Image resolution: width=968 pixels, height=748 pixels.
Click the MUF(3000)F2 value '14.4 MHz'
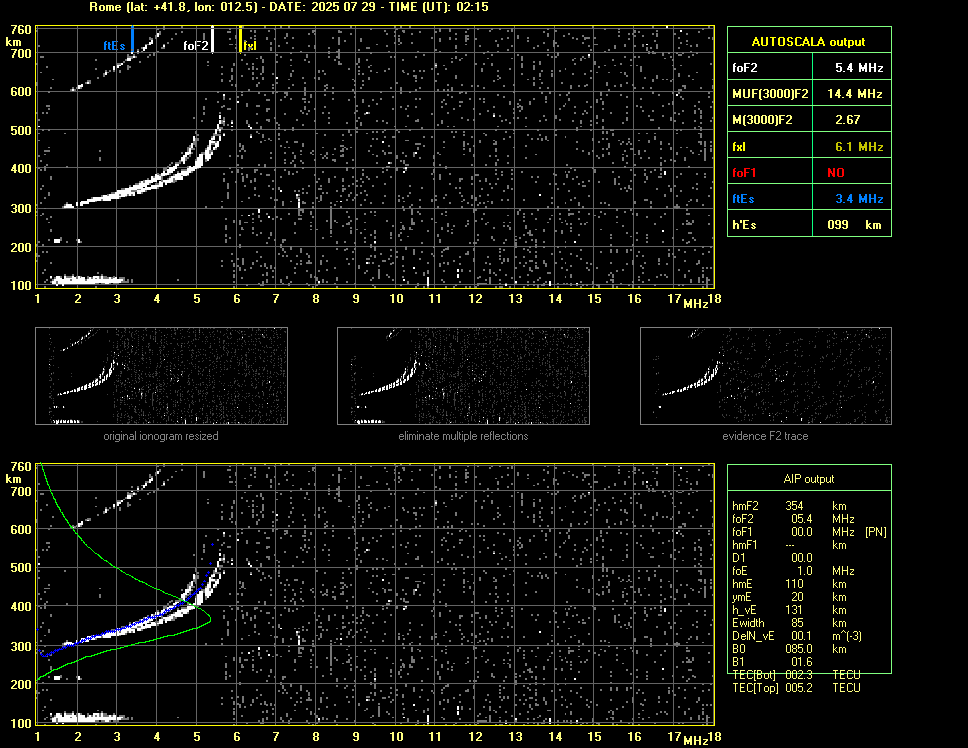(854, 94)
